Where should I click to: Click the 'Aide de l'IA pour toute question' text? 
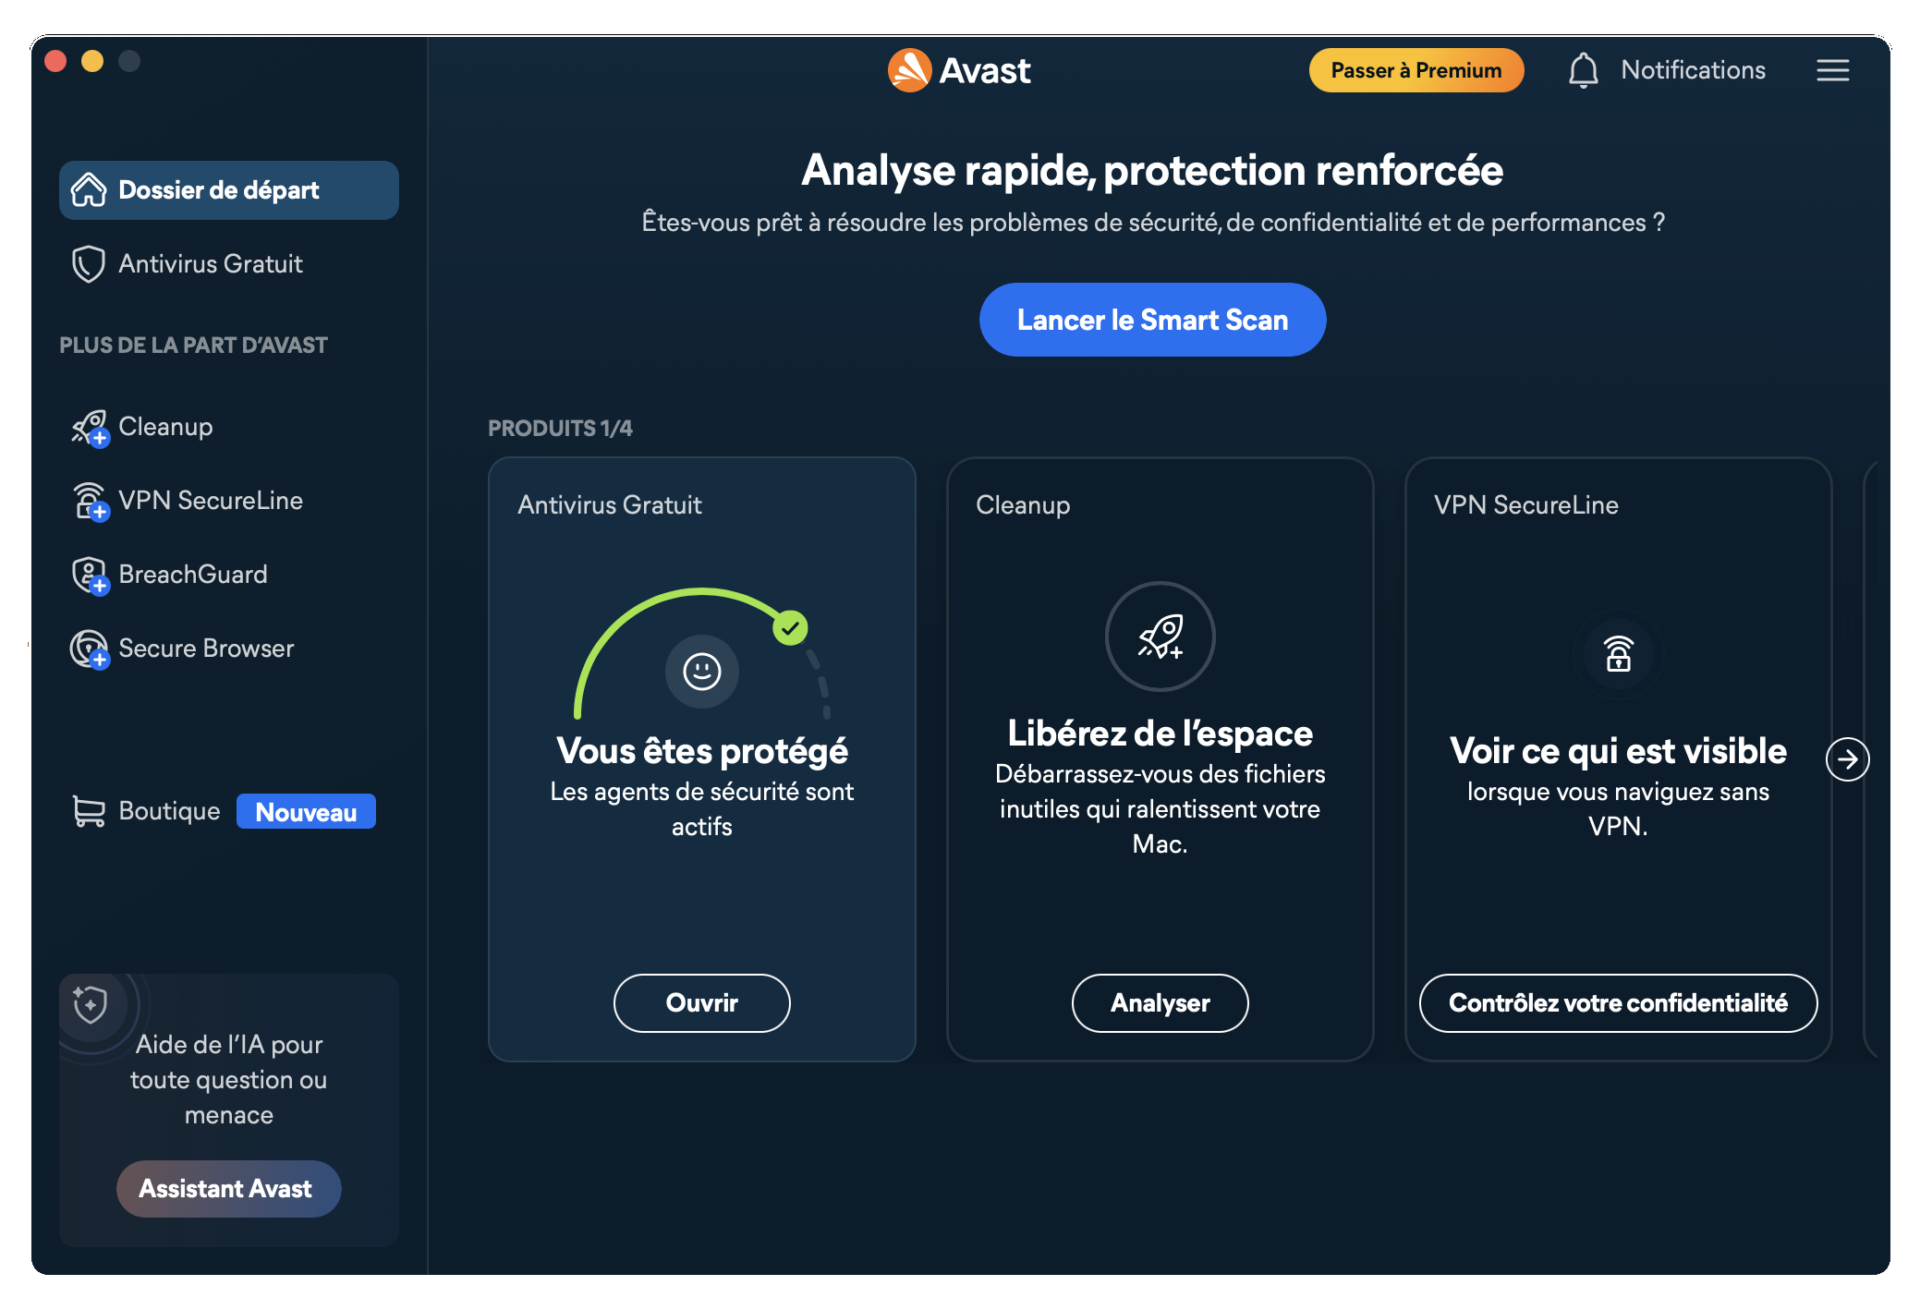tap(229, 1080)
